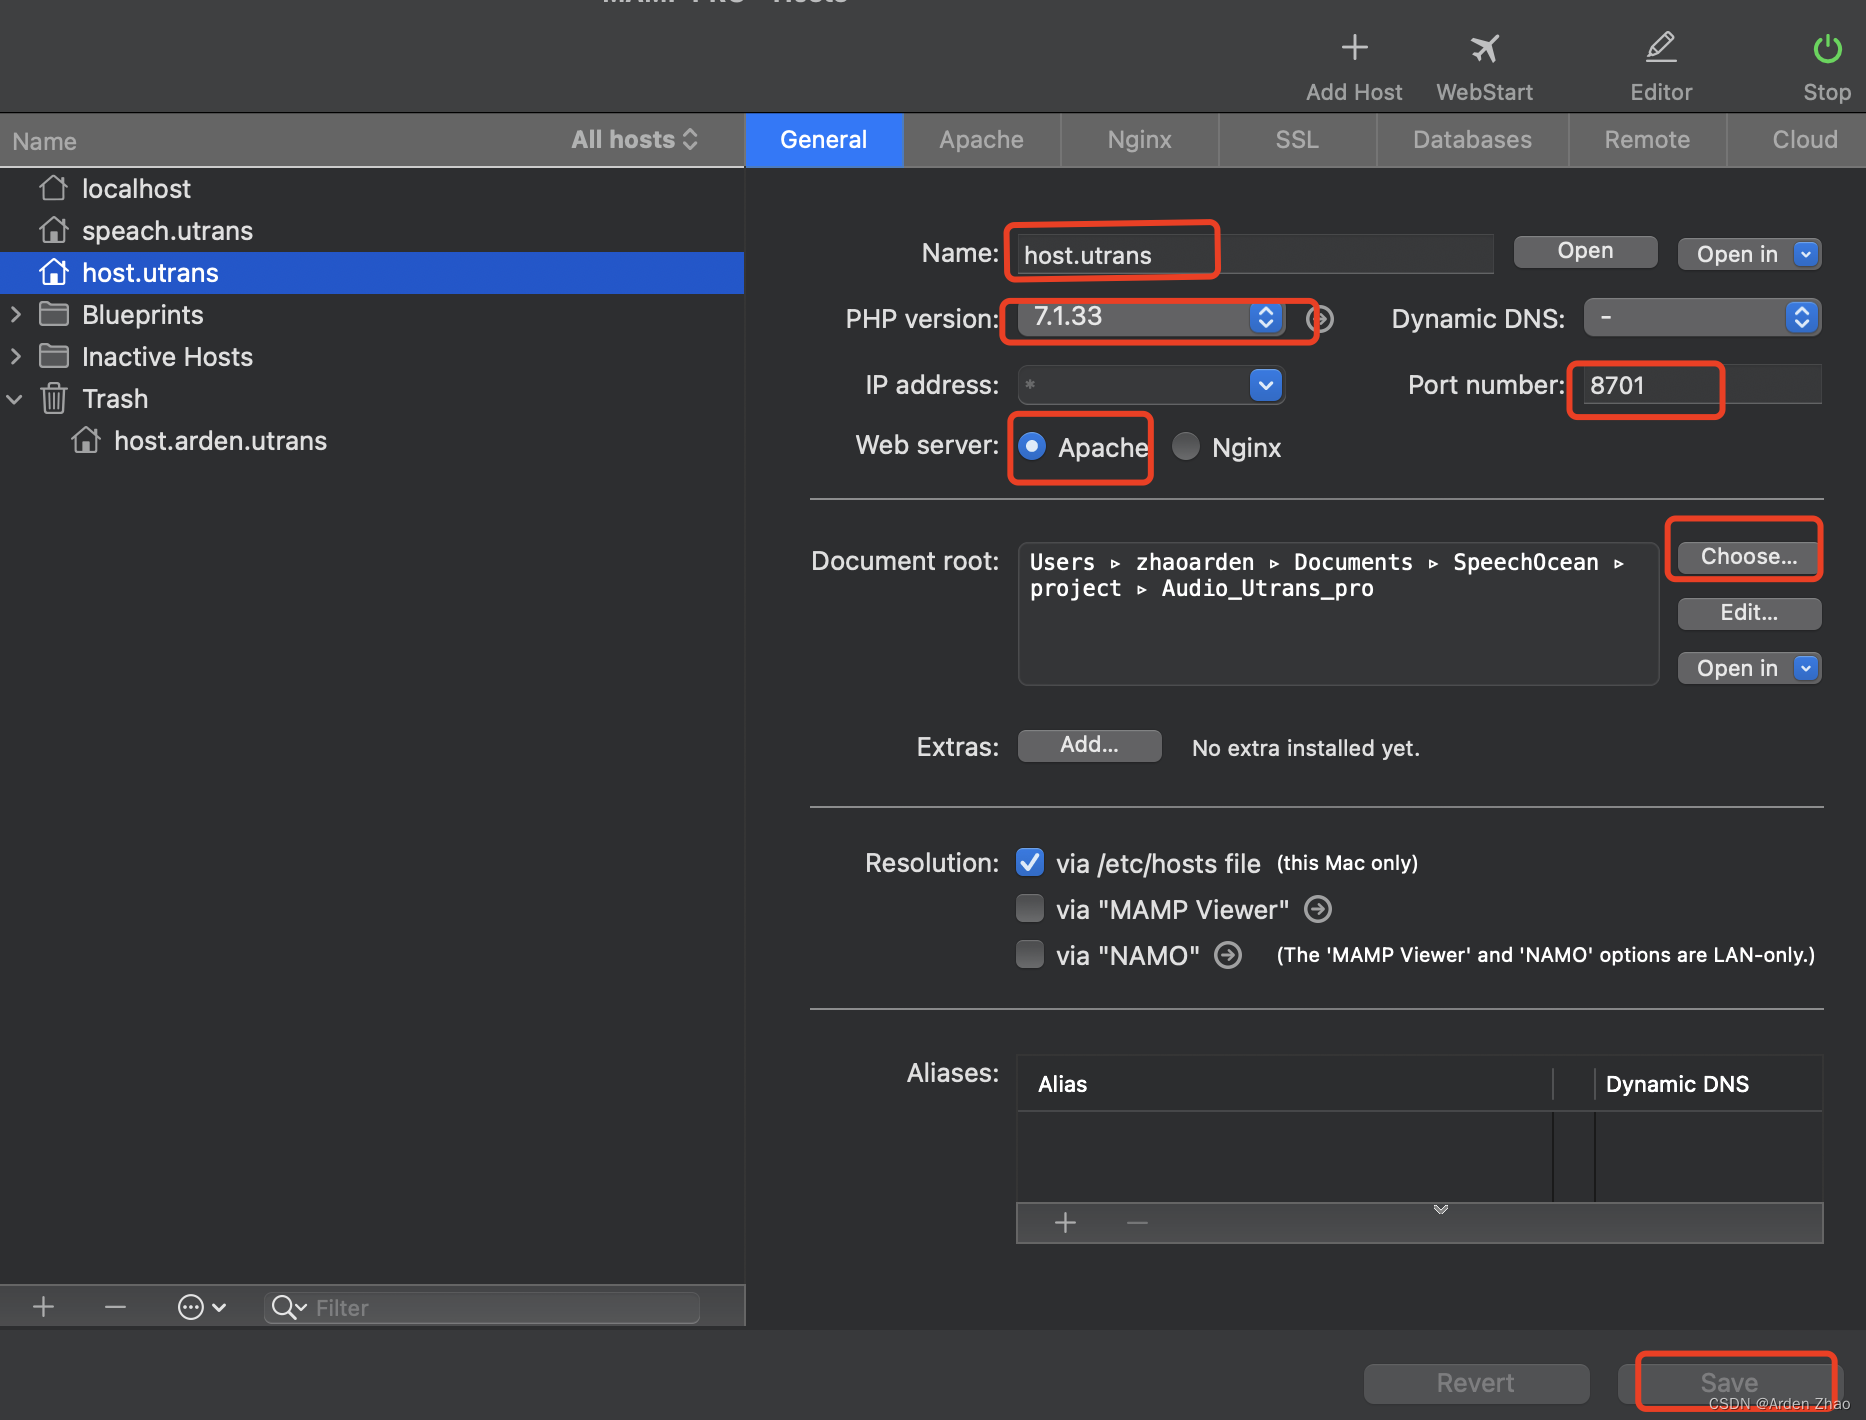Screen dimensions: 1866x1420
Task: Click the Trash bin icon
Action: (x=54, y=398)
